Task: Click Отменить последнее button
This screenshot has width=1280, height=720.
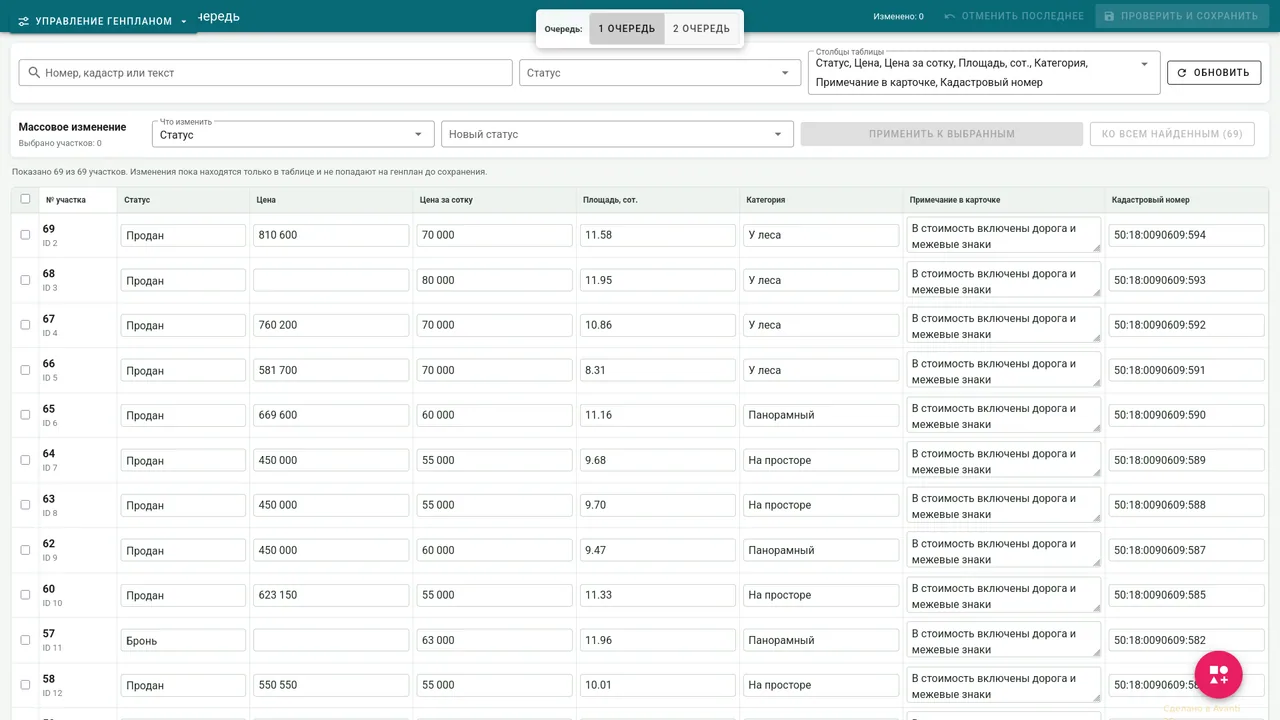Action: (1013, 16)
